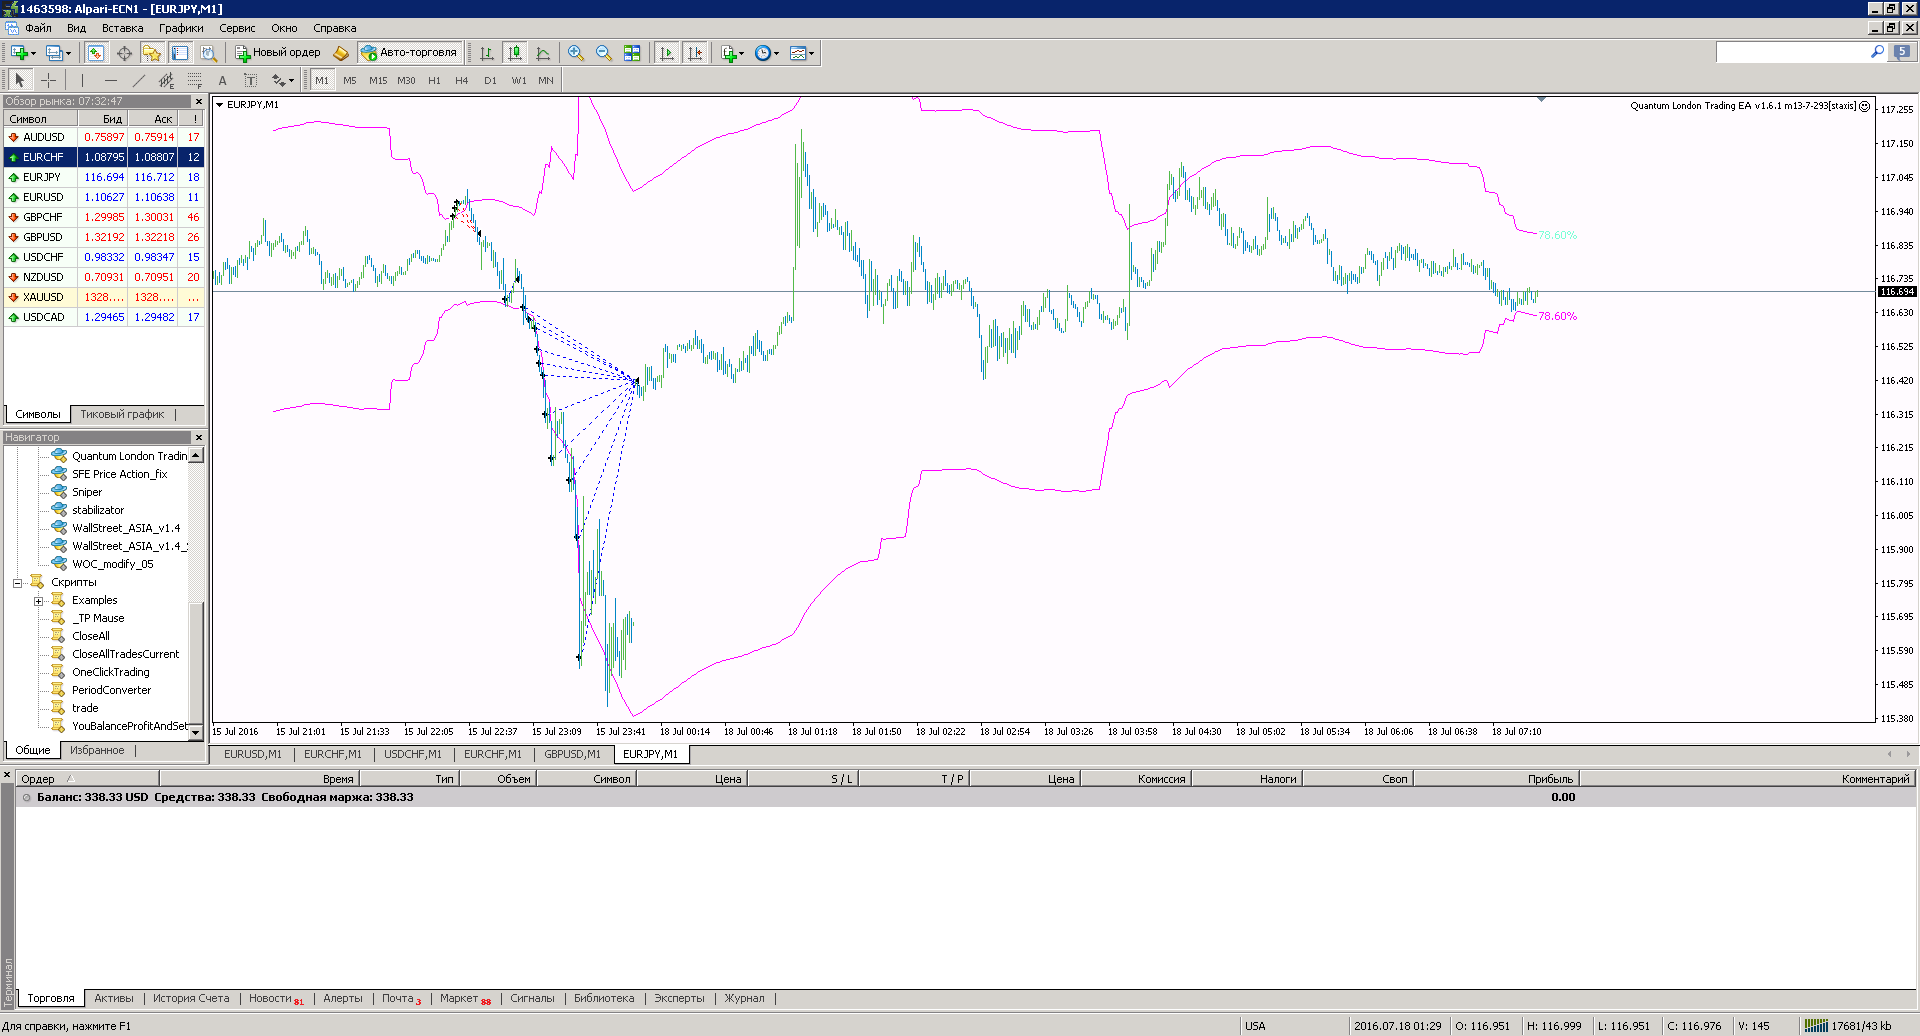Switch to MN timeframe
1920x1036 pixels.
pos(546,80)
